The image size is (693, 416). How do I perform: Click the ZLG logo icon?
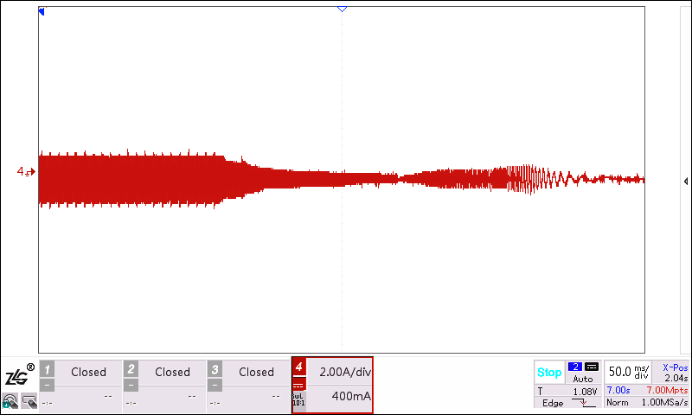click(x=19, y=375)
